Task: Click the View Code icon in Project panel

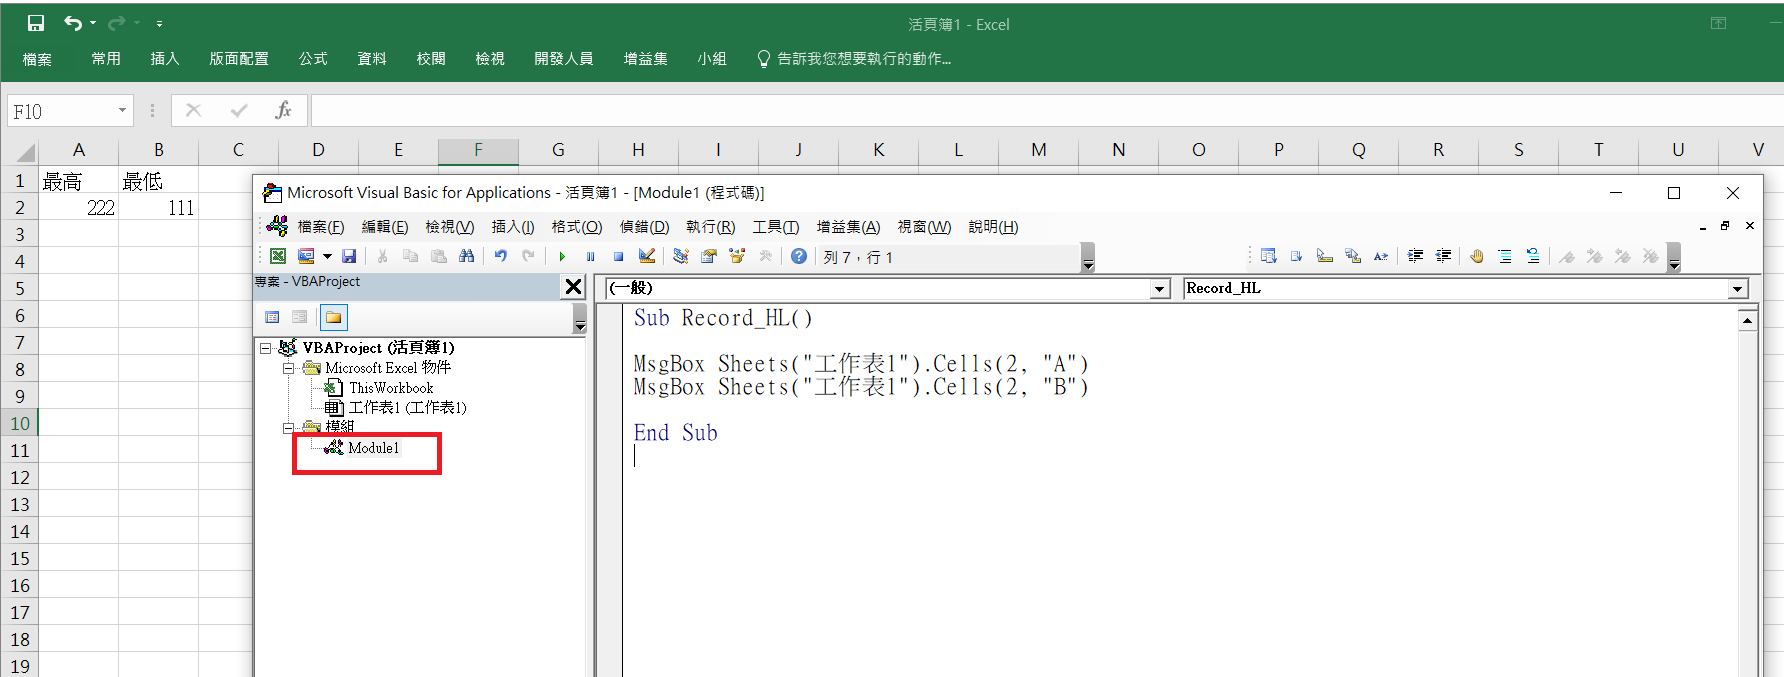Action: pyautogui.click(x=272, y=317)
